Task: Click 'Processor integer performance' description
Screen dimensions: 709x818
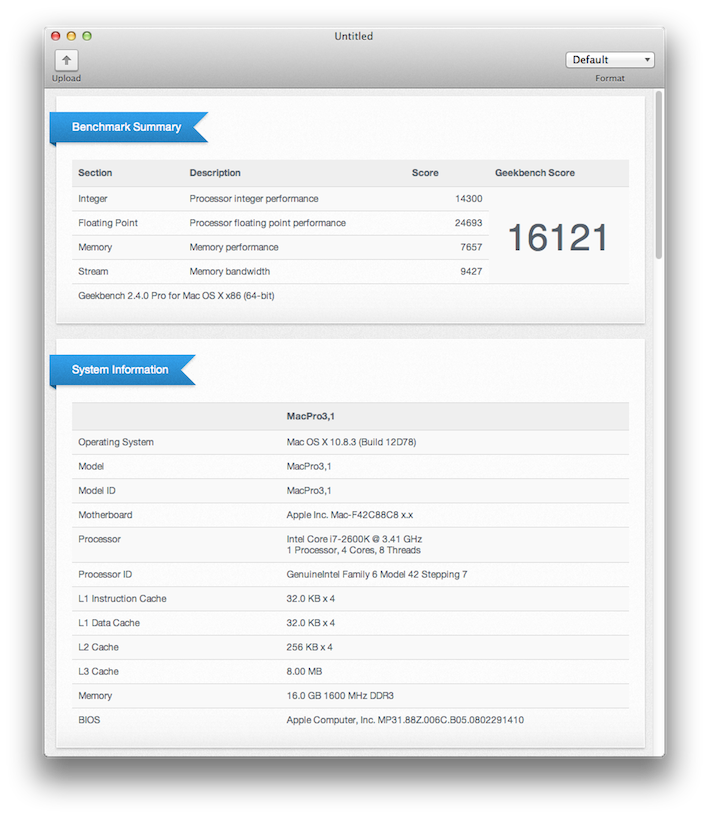Action: tap(254, 199)
